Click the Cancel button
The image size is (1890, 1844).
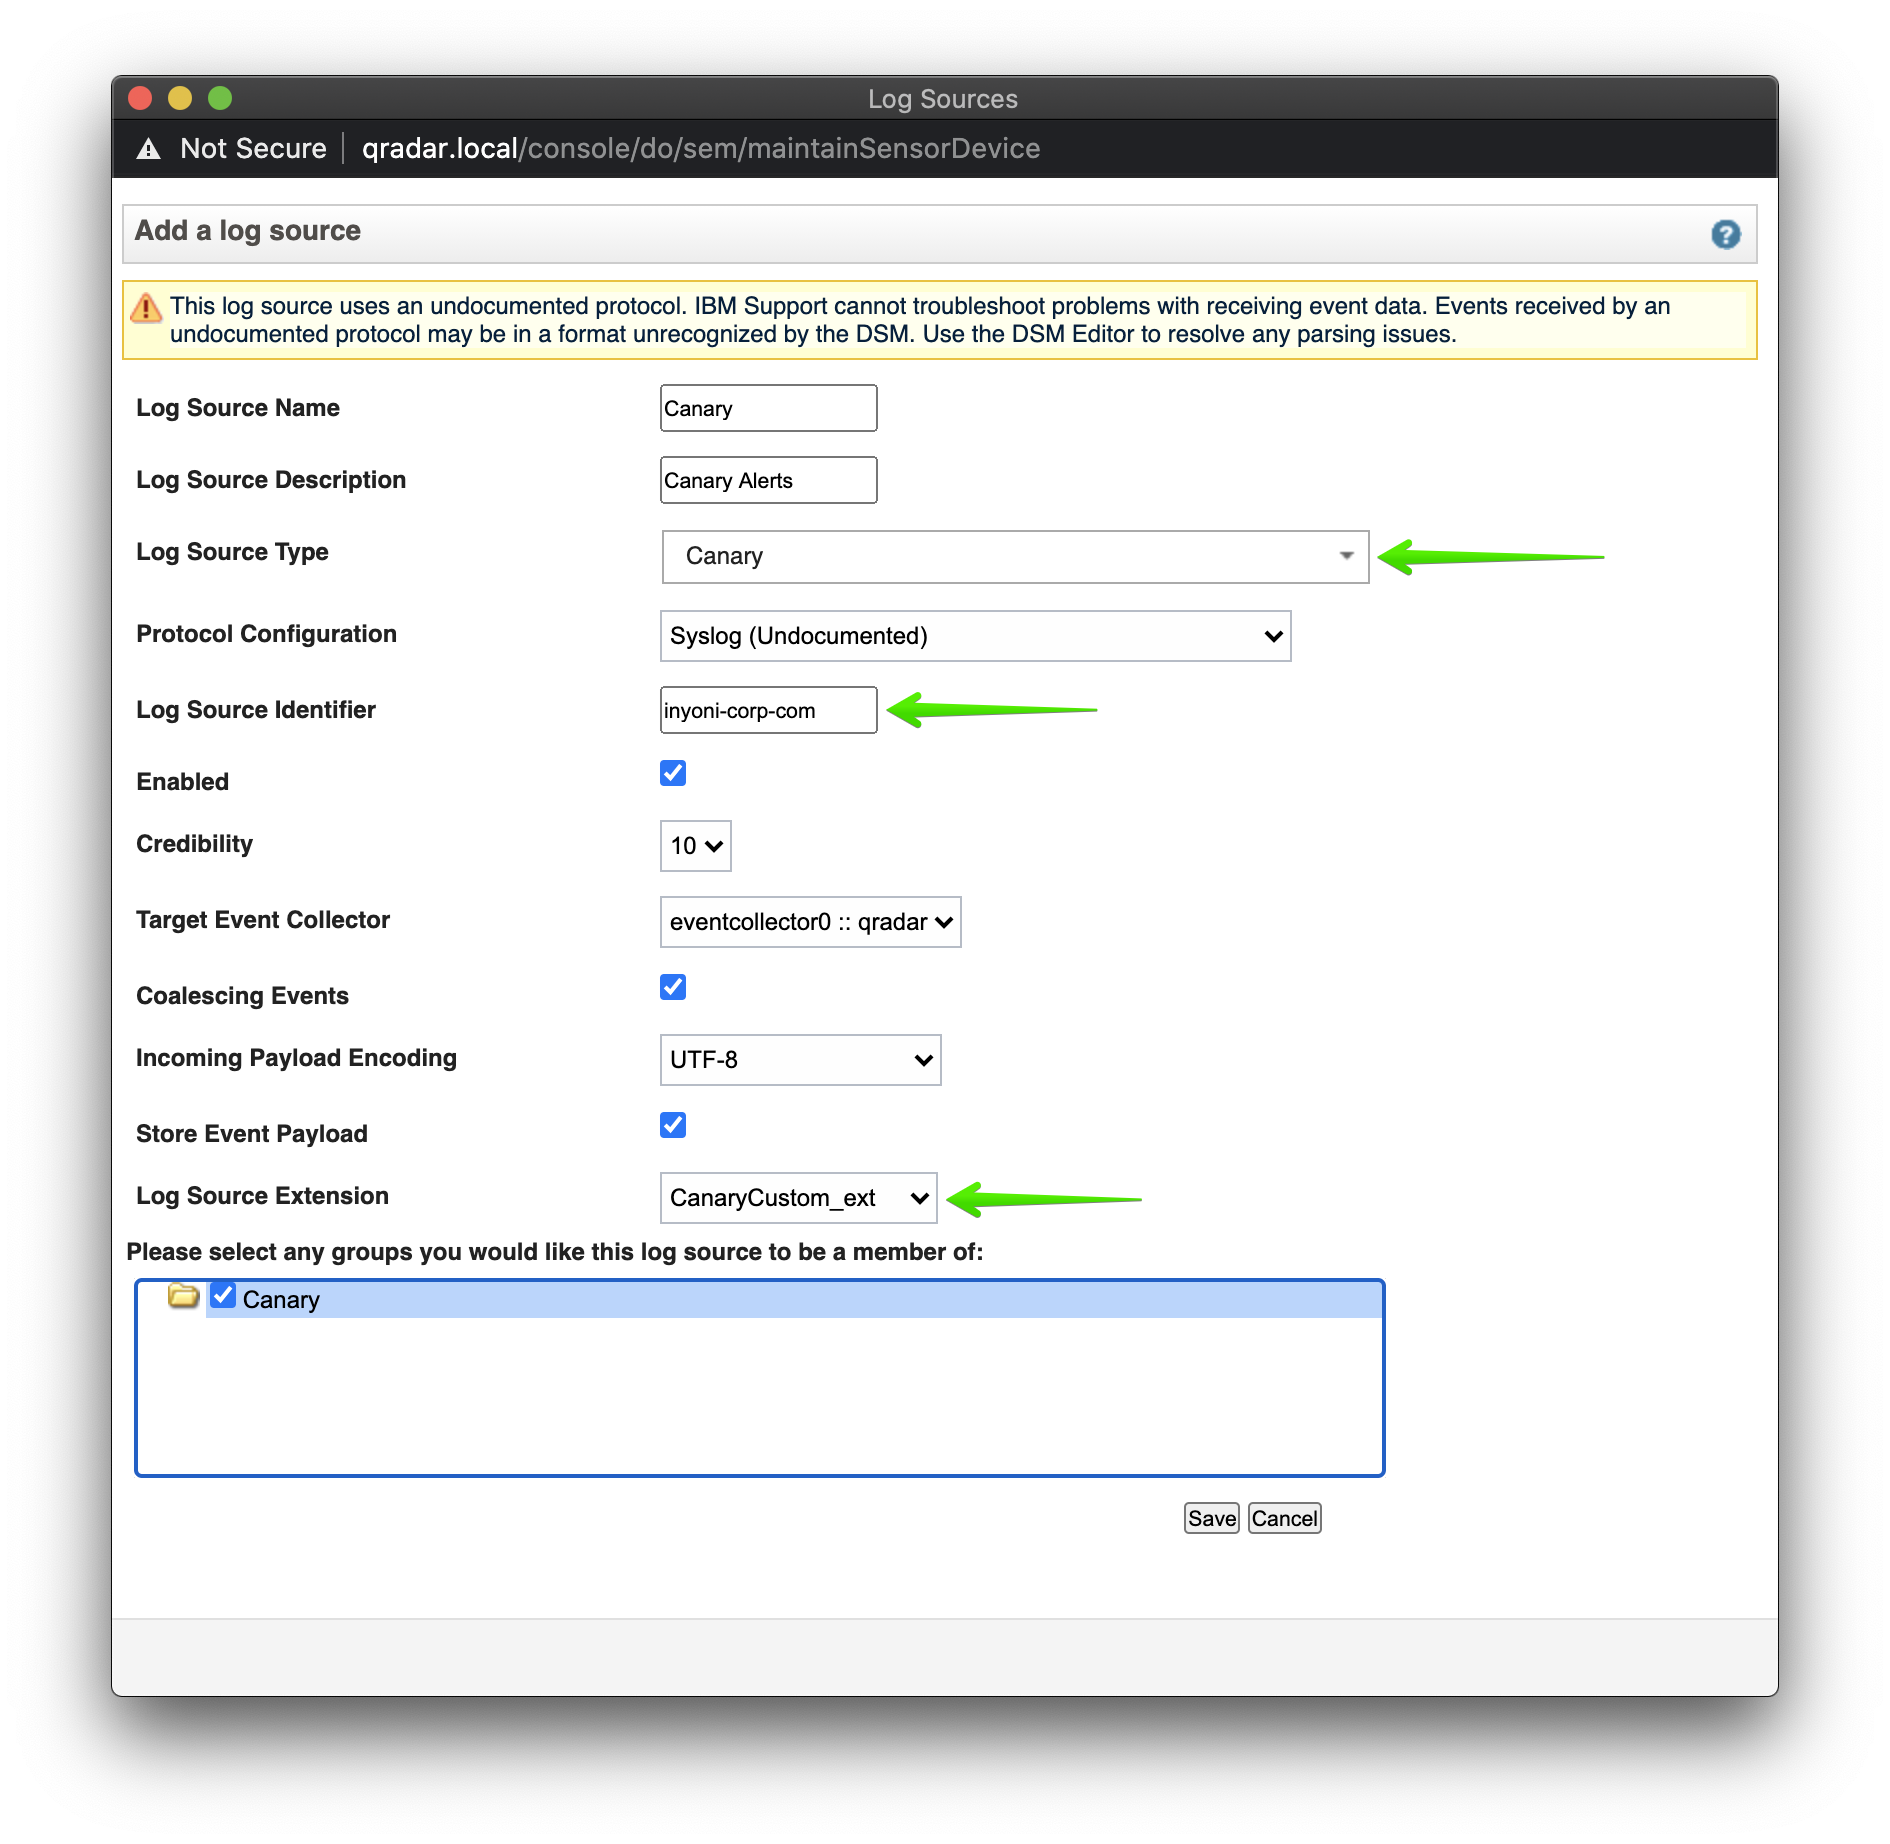tap(1284, 1518)
